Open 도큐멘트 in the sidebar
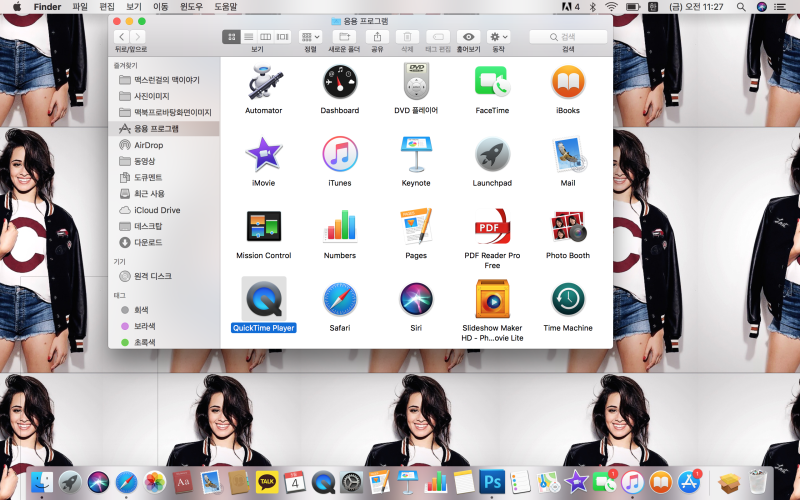The height and width of the screenshot is (500, 800). click(x=164, y=178)
